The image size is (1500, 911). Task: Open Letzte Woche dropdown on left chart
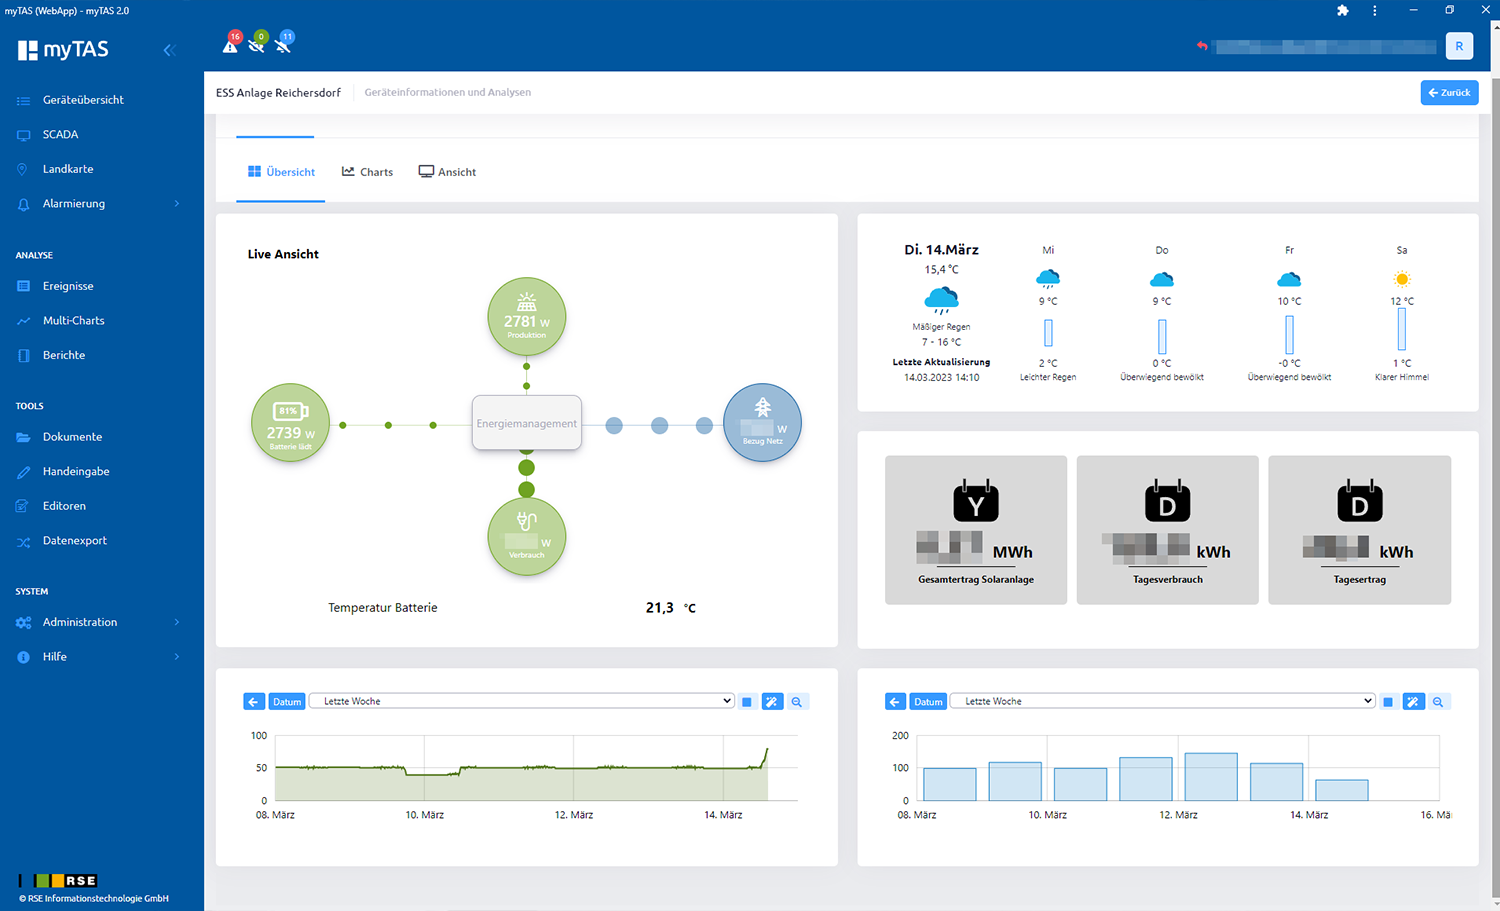523,701
